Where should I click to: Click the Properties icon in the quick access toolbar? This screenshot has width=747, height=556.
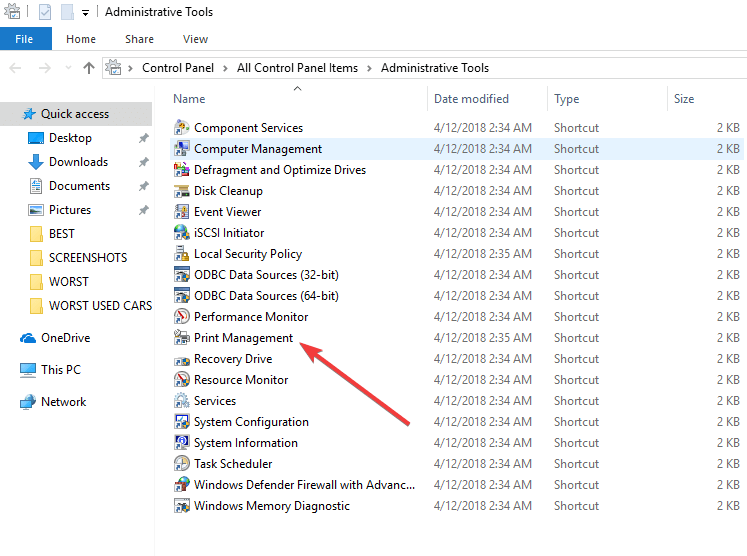pyautogui.click(x=45, y=12)
